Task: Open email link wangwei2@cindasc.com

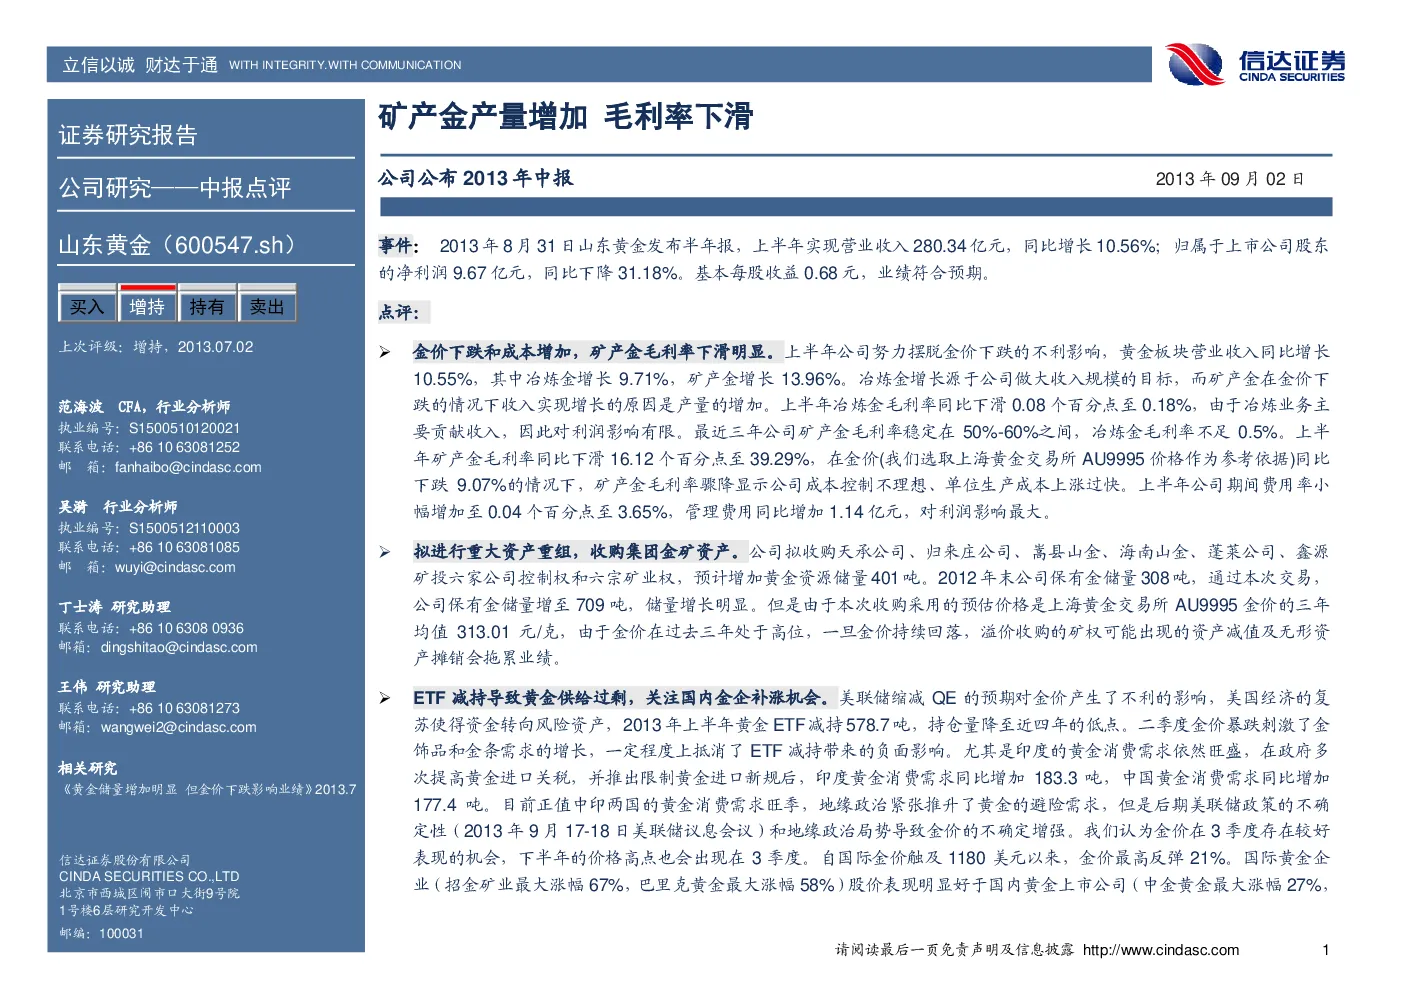Action: click(178, 727)
